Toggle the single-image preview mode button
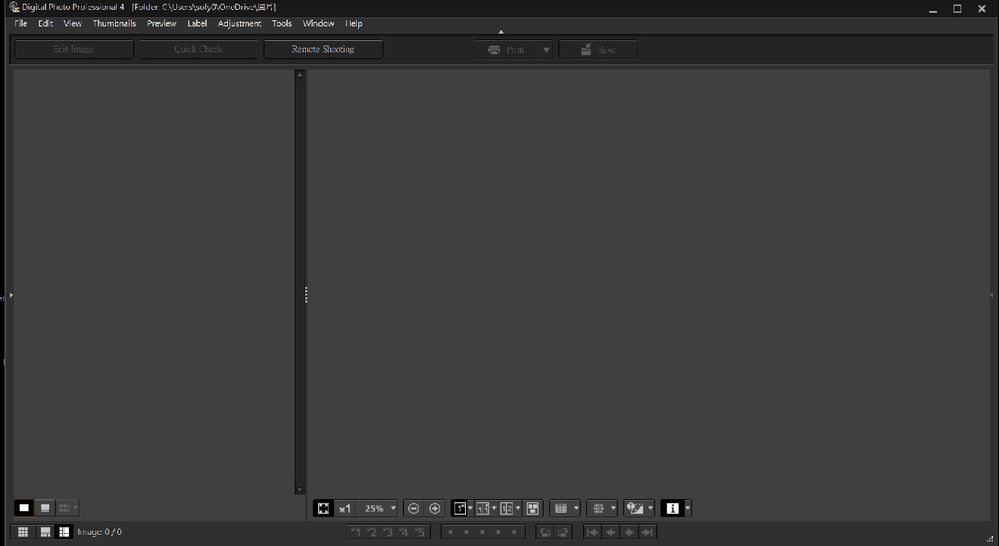 459,509
